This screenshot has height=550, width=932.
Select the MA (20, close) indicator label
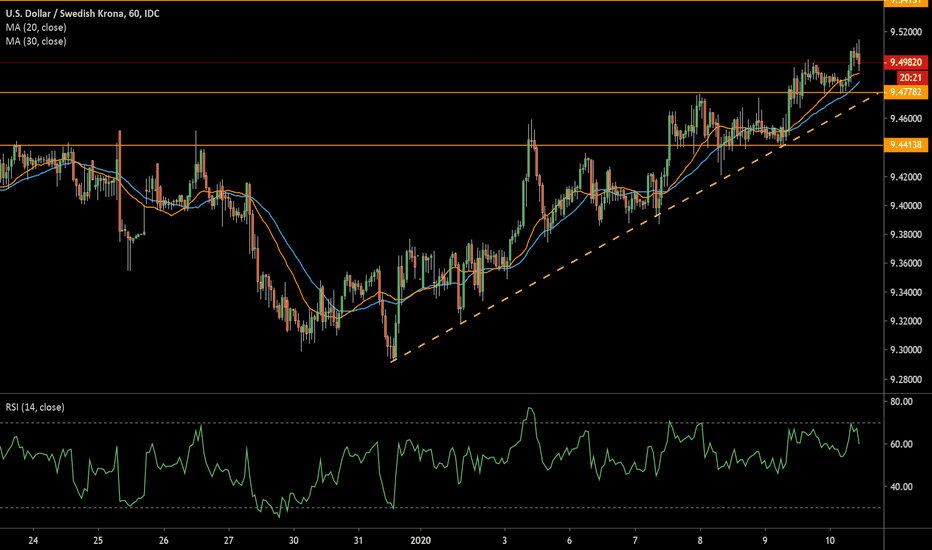click(36, 27)
